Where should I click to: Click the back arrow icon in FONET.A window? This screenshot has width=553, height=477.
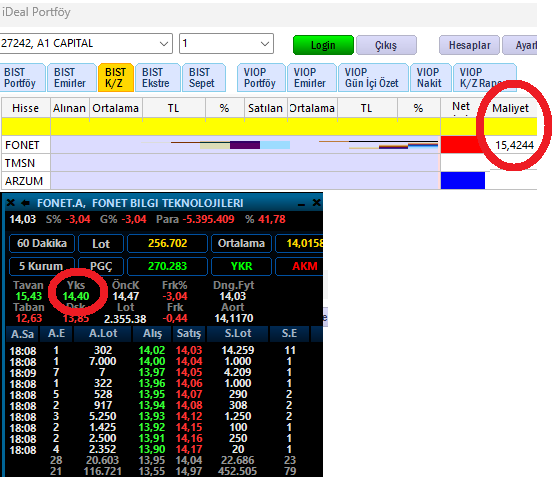point(25,203)
